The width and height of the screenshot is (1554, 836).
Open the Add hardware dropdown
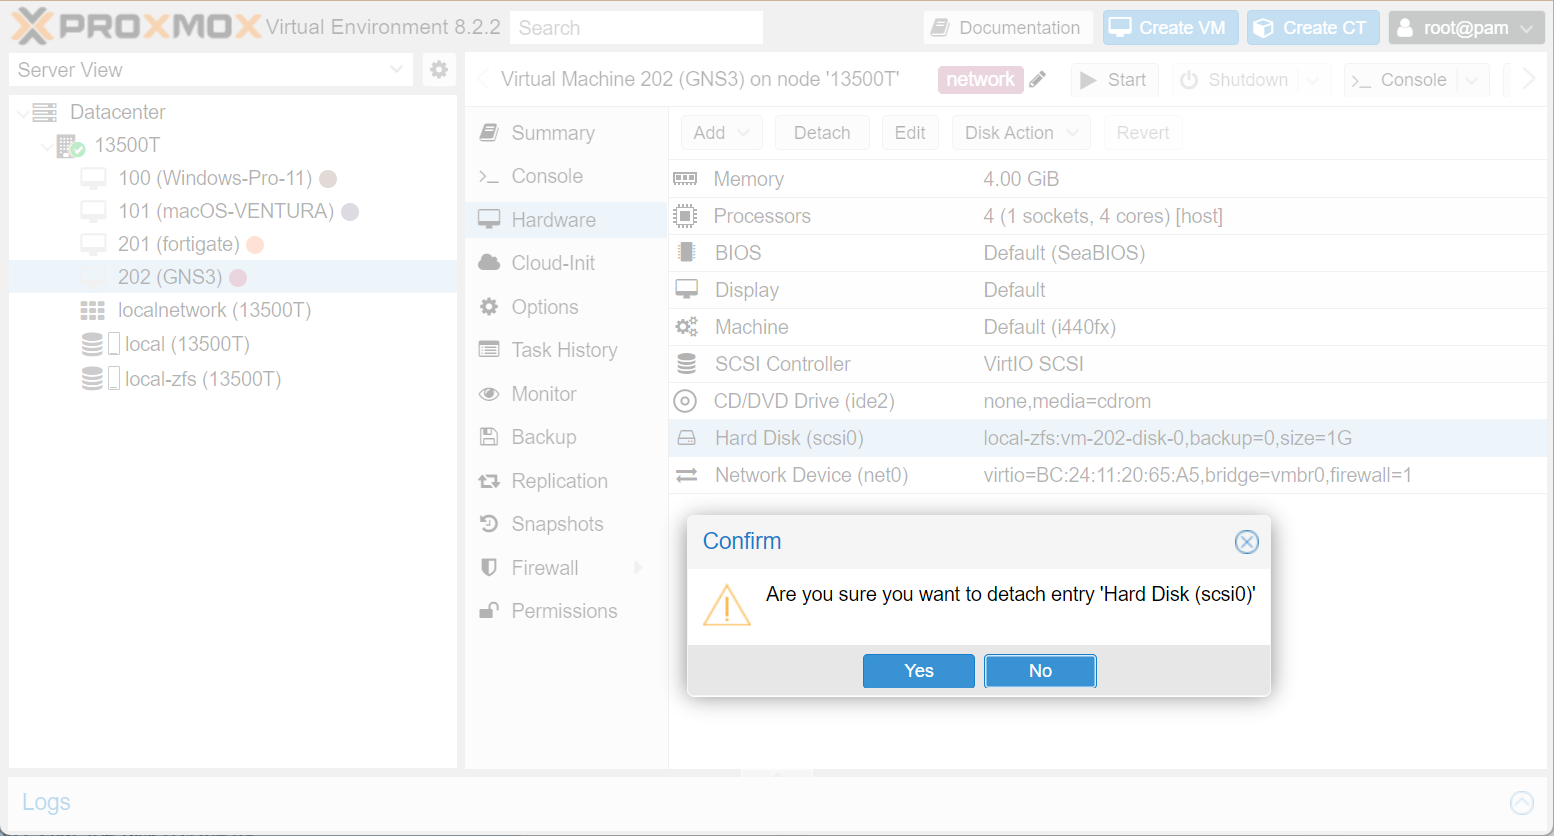[721, 133]
